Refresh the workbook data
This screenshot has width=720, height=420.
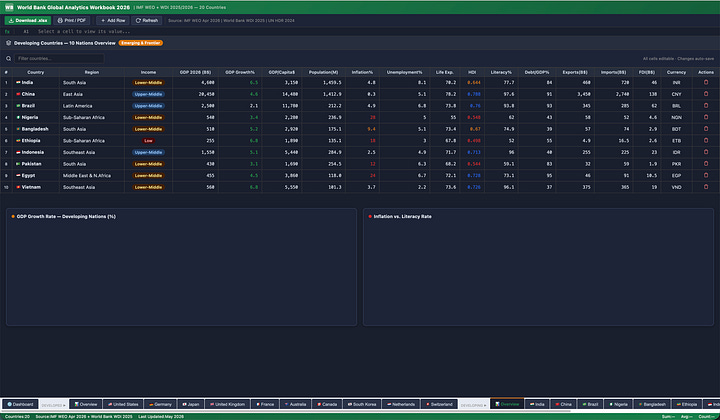(146, 20)
